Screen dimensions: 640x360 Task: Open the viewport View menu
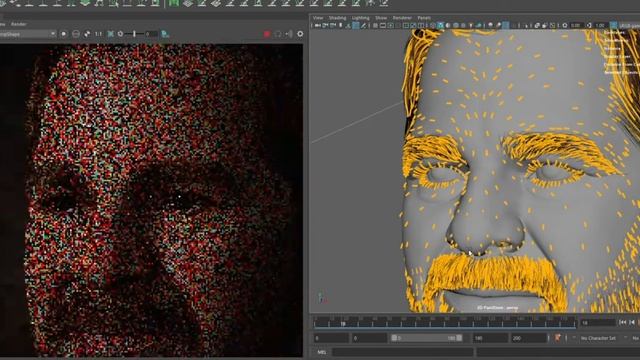(318, 18)
